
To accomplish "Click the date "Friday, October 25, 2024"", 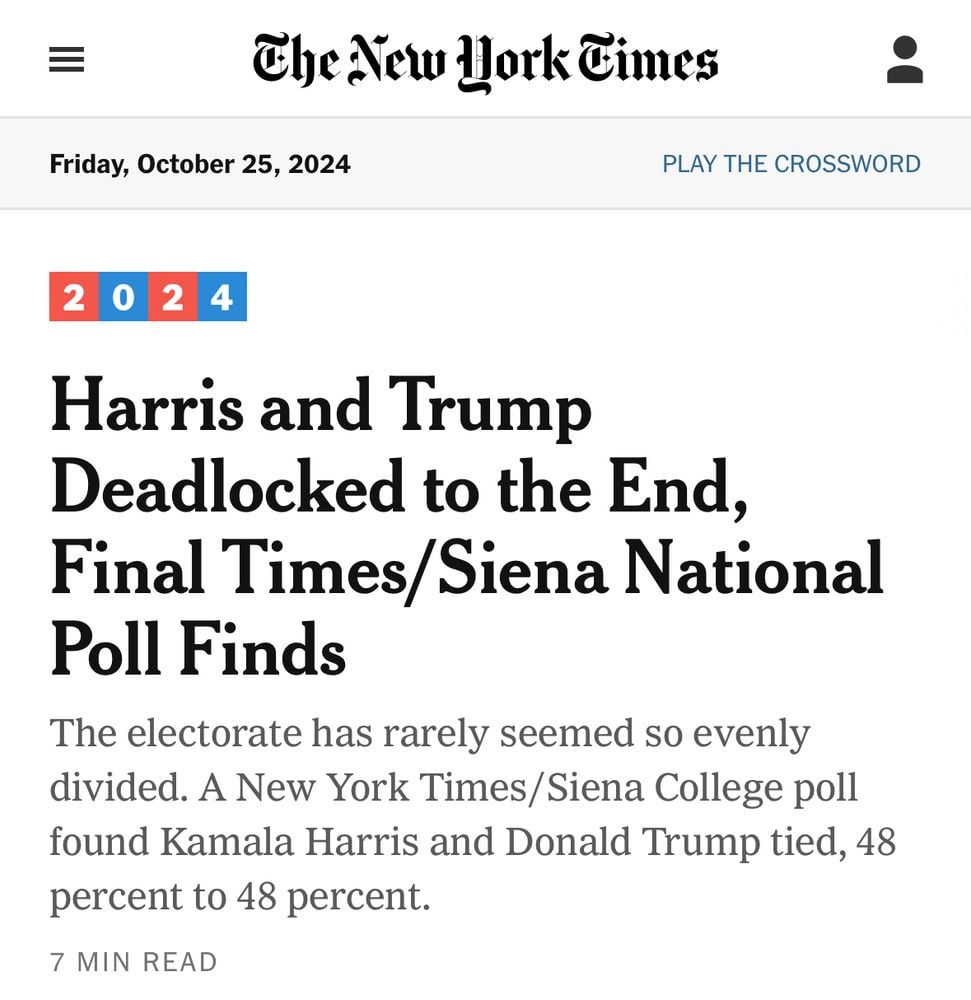I will click(x=200, y=164).
